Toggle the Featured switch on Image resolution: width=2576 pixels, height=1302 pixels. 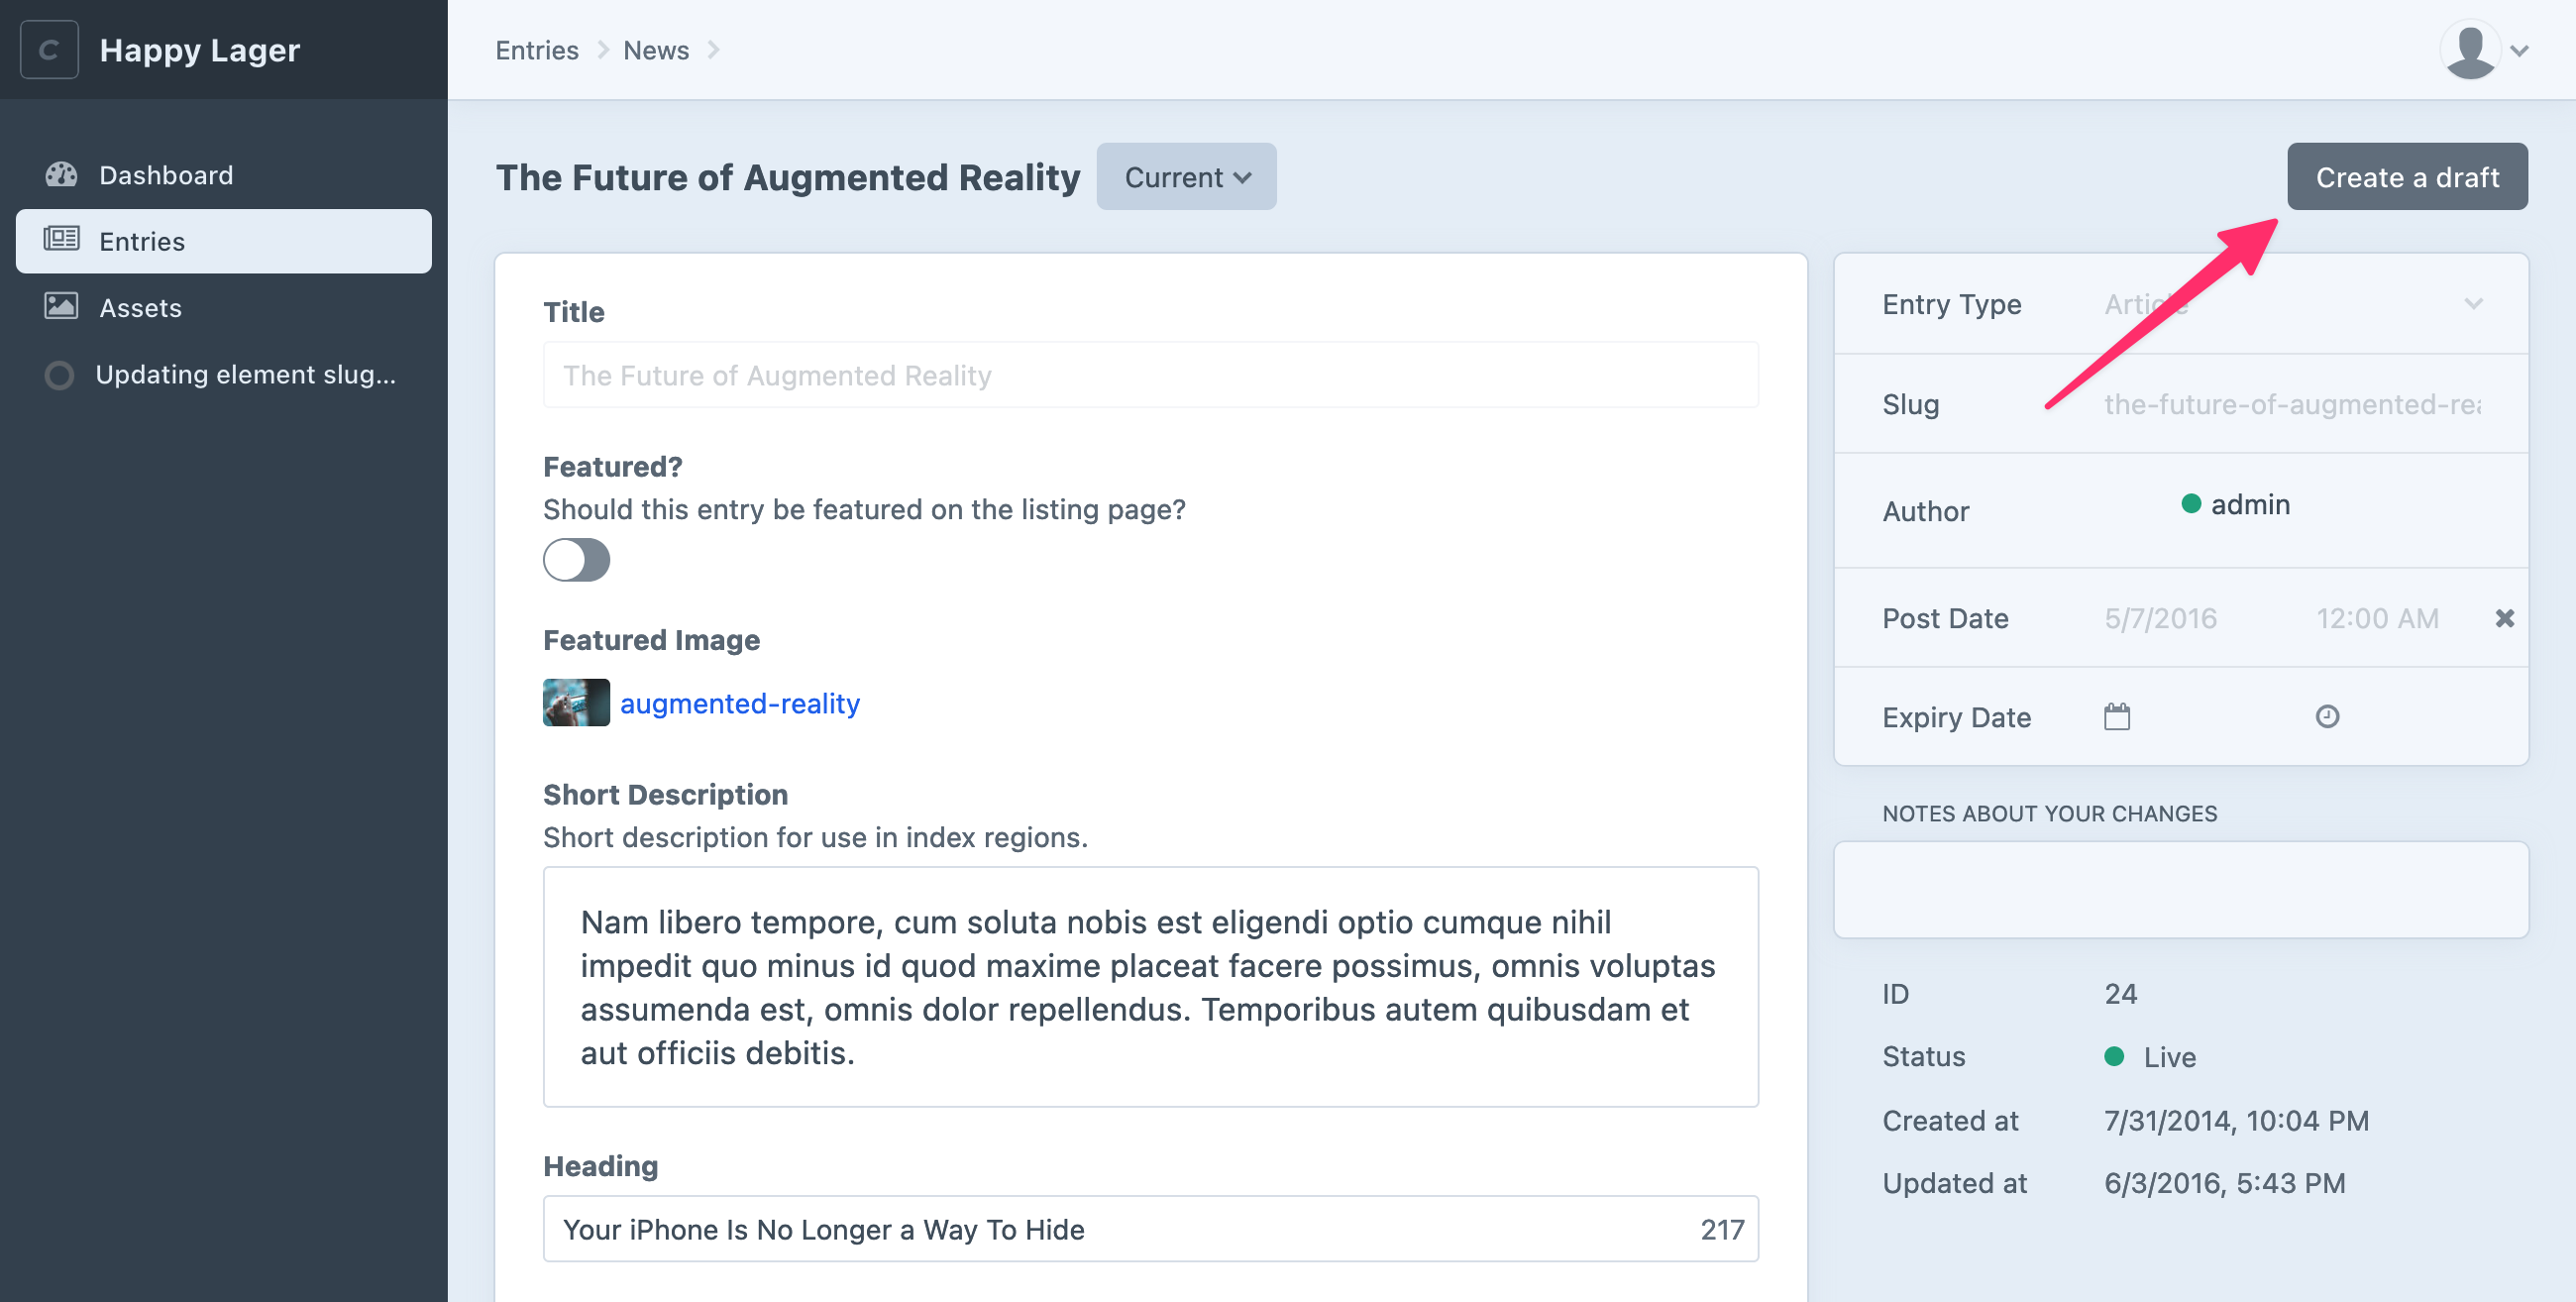(x=576, y=560)
